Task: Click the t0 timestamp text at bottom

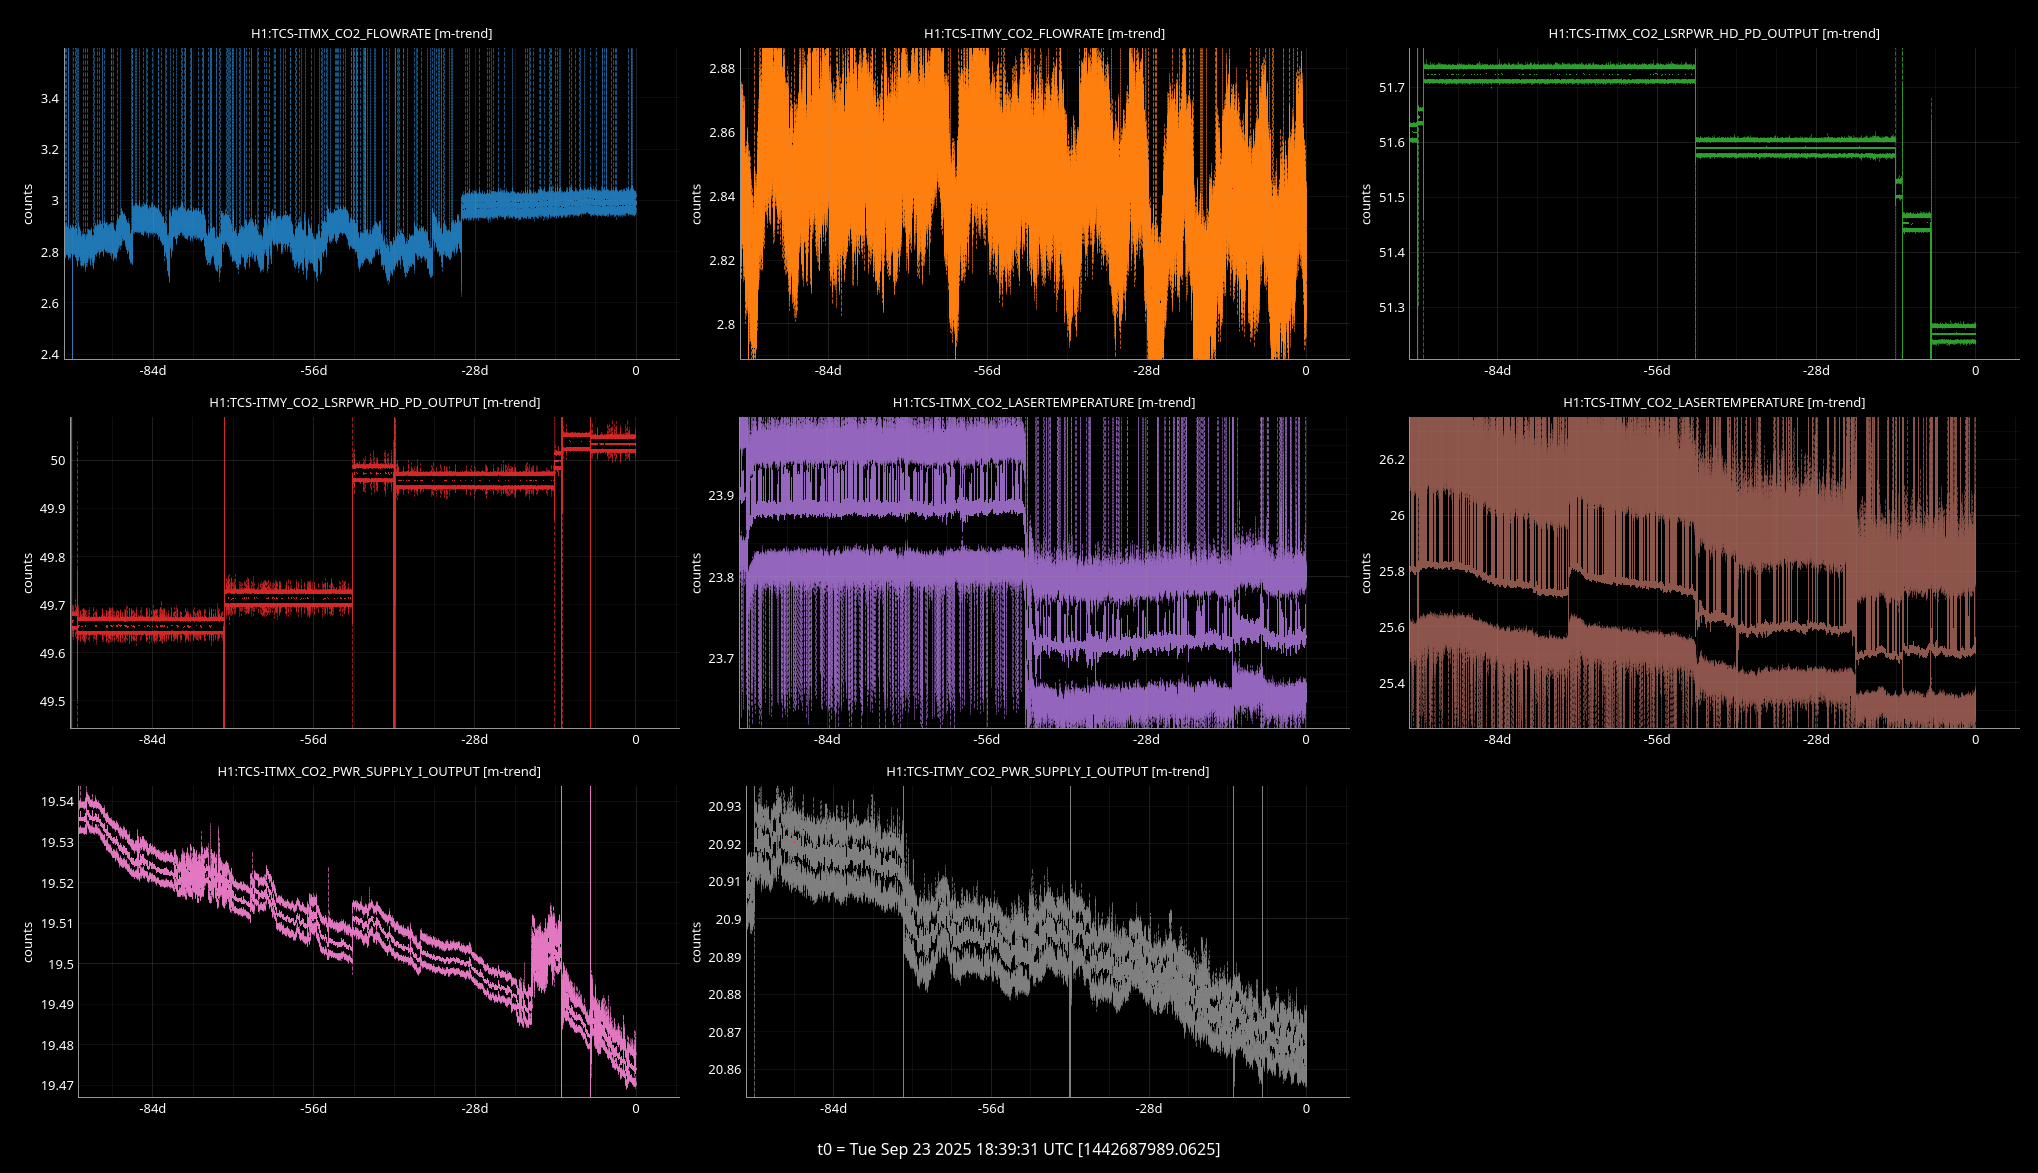Action: (x=1018, y=1149)
